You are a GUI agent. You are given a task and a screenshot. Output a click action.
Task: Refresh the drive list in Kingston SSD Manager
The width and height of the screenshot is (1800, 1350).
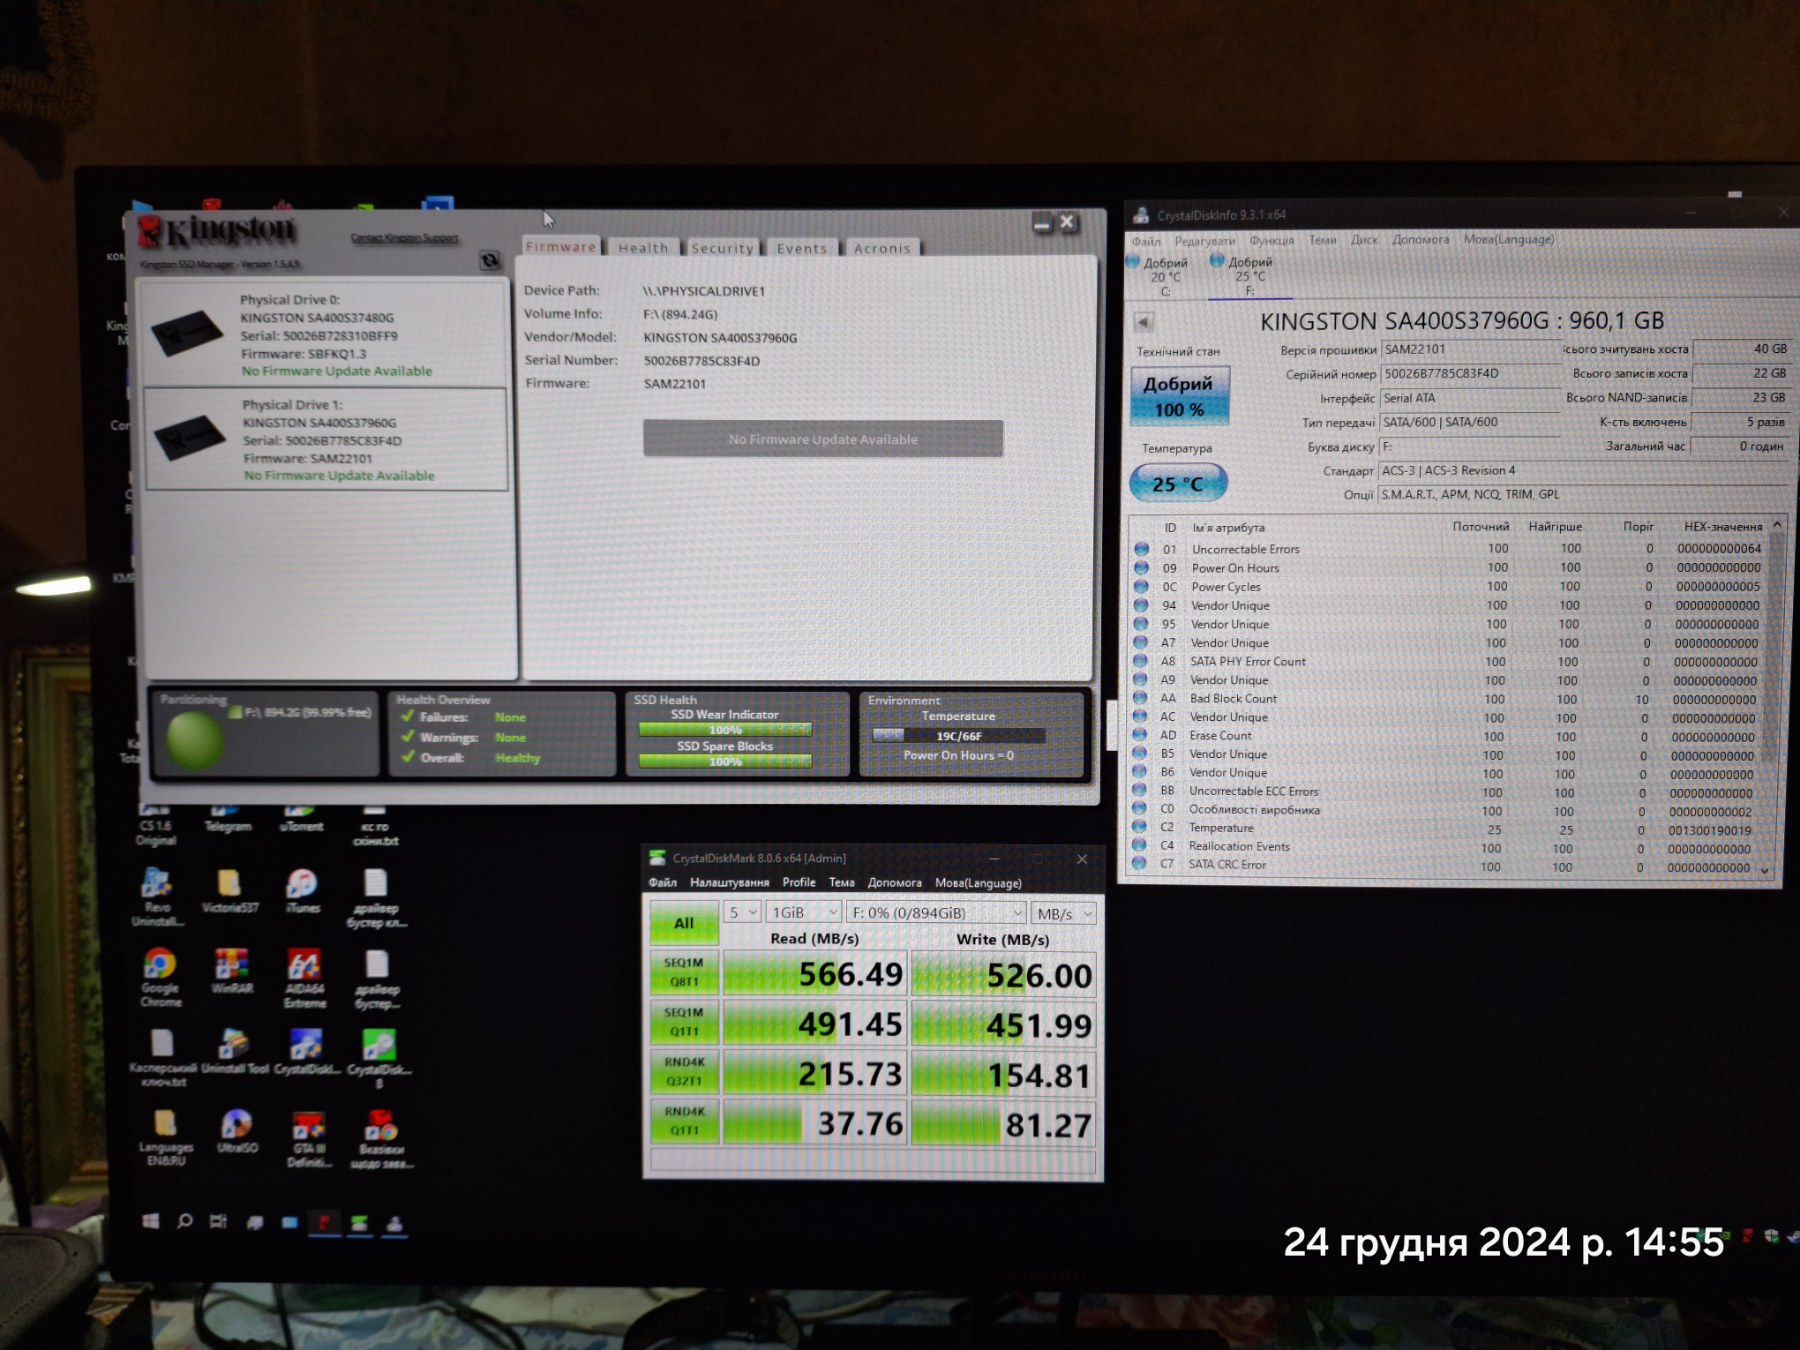coord(490,261)
